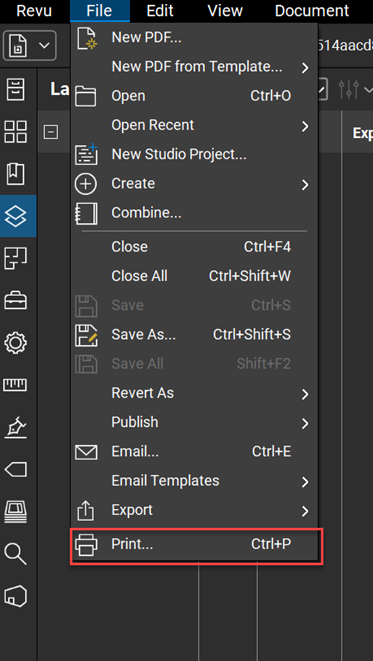Expand the Create submenu arrow

pyautogui.click(x=305, y=185)
